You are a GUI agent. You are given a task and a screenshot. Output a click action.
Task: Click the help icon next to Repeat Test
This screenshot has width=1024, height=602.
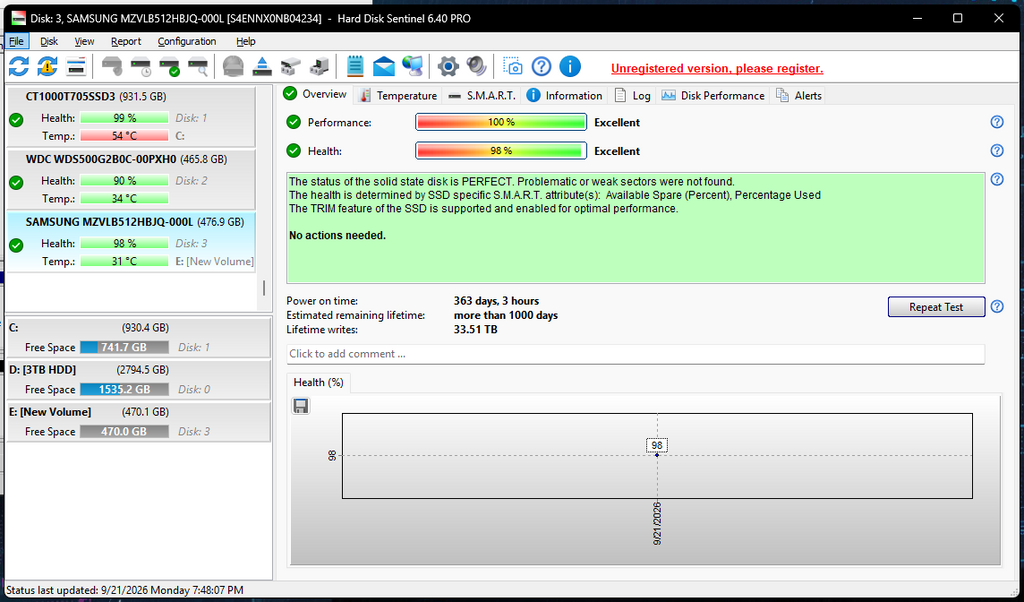pos(997,306)
